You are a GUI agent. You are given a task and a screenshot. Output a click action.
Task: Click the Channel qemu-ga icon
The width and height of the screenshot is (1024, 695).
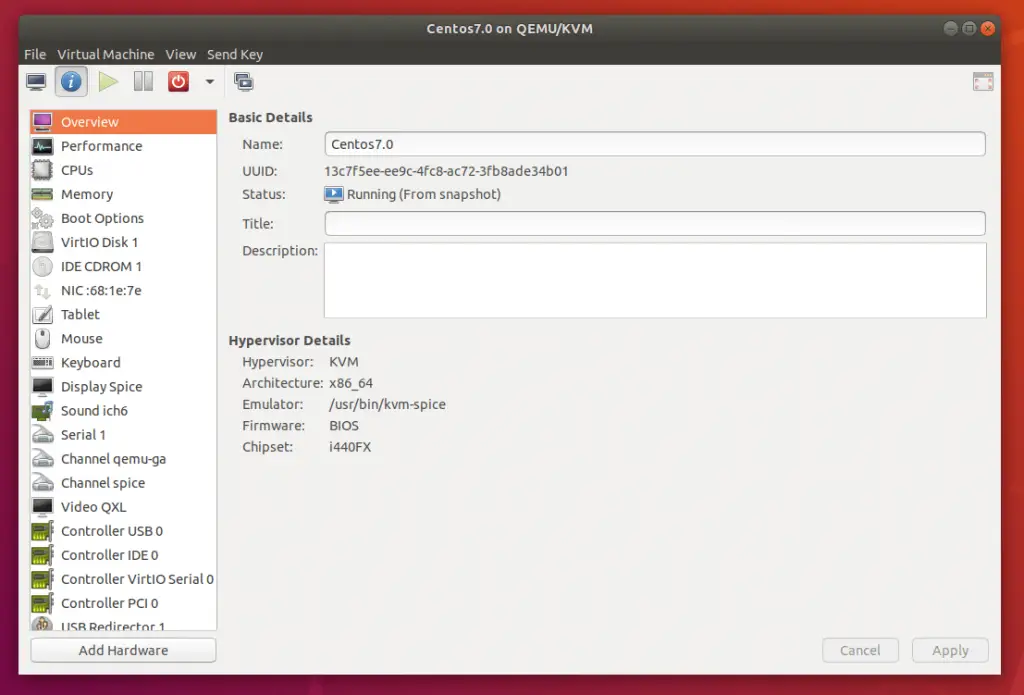[42, 459]
